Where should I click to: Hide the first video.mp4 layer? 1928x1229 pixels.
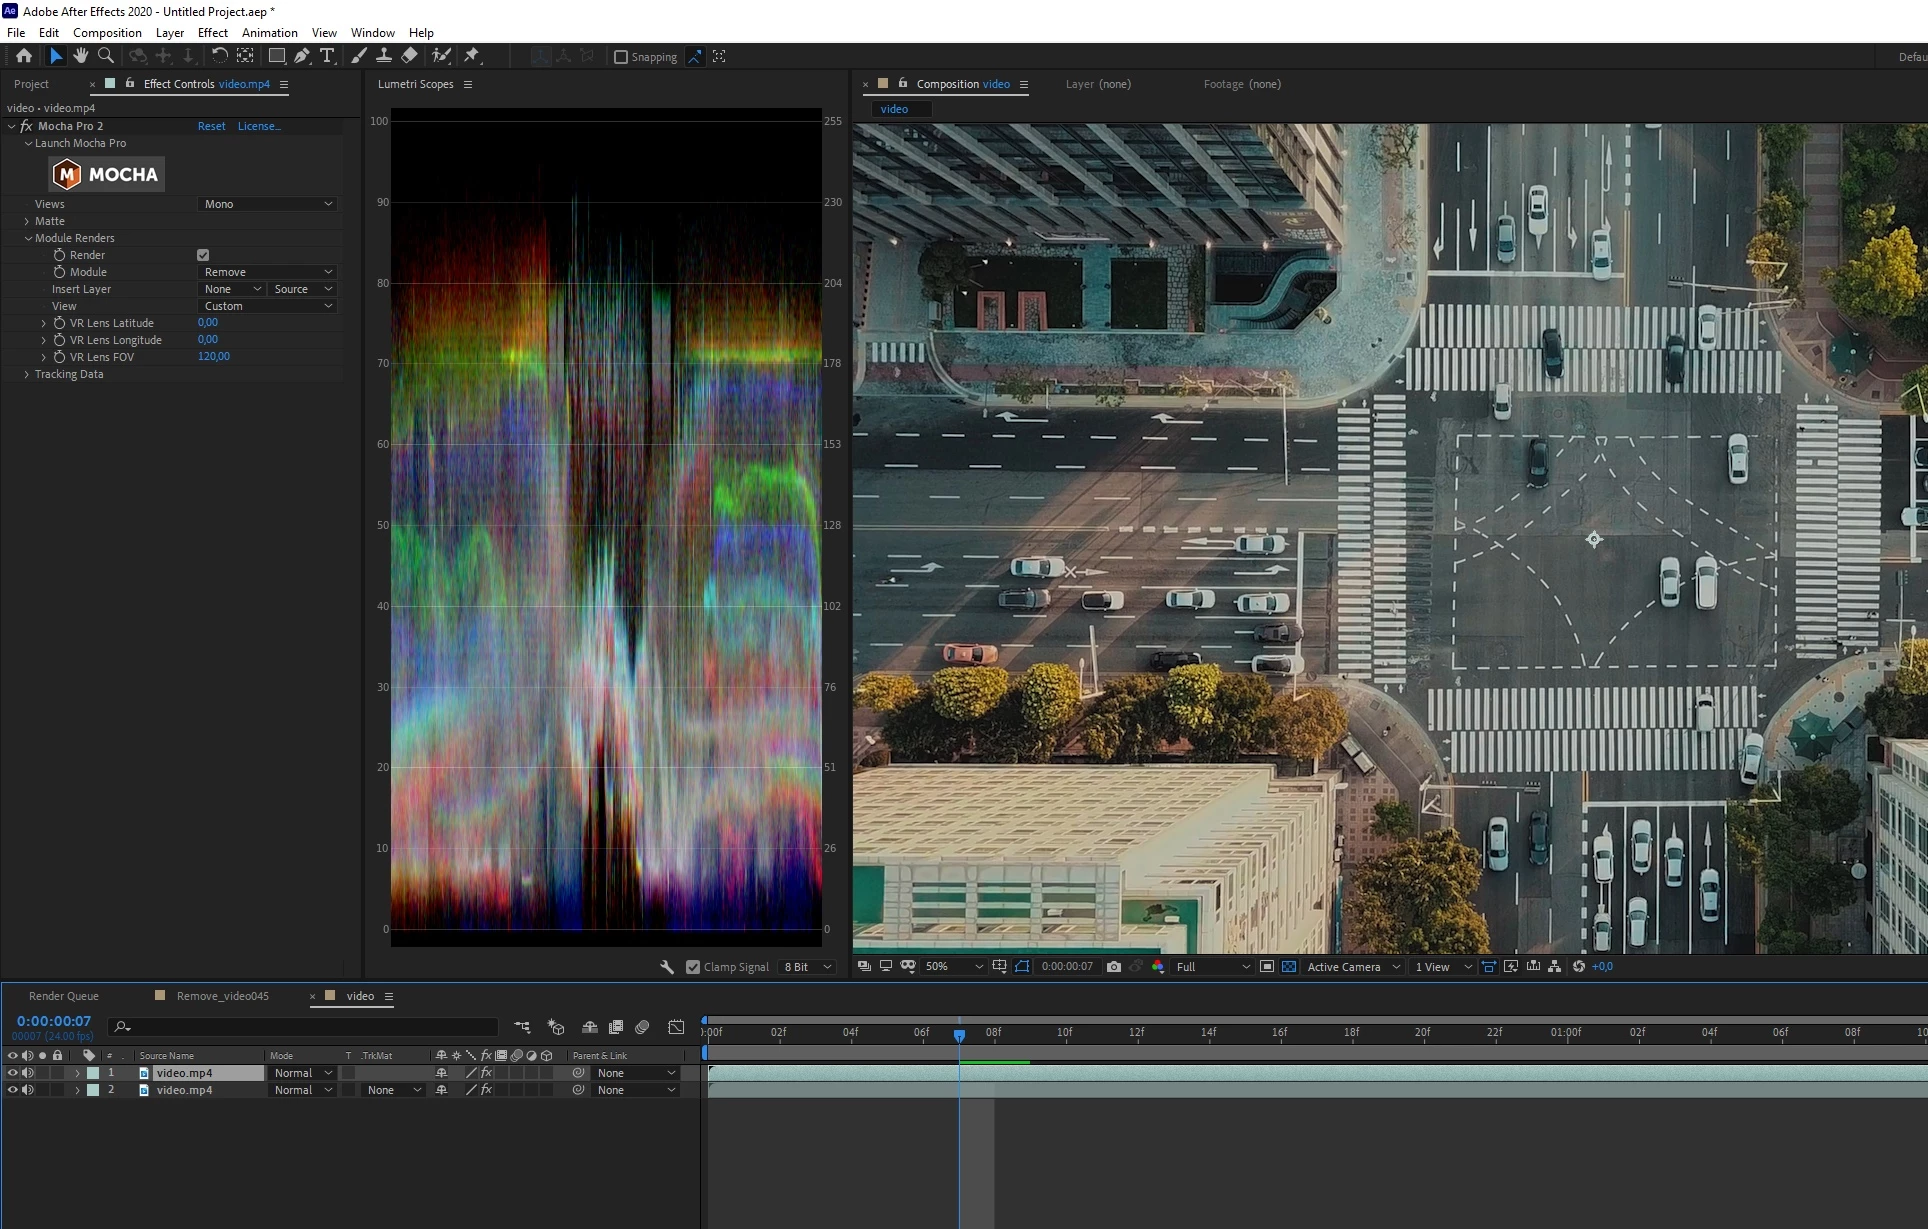(x=13, y=1073)
